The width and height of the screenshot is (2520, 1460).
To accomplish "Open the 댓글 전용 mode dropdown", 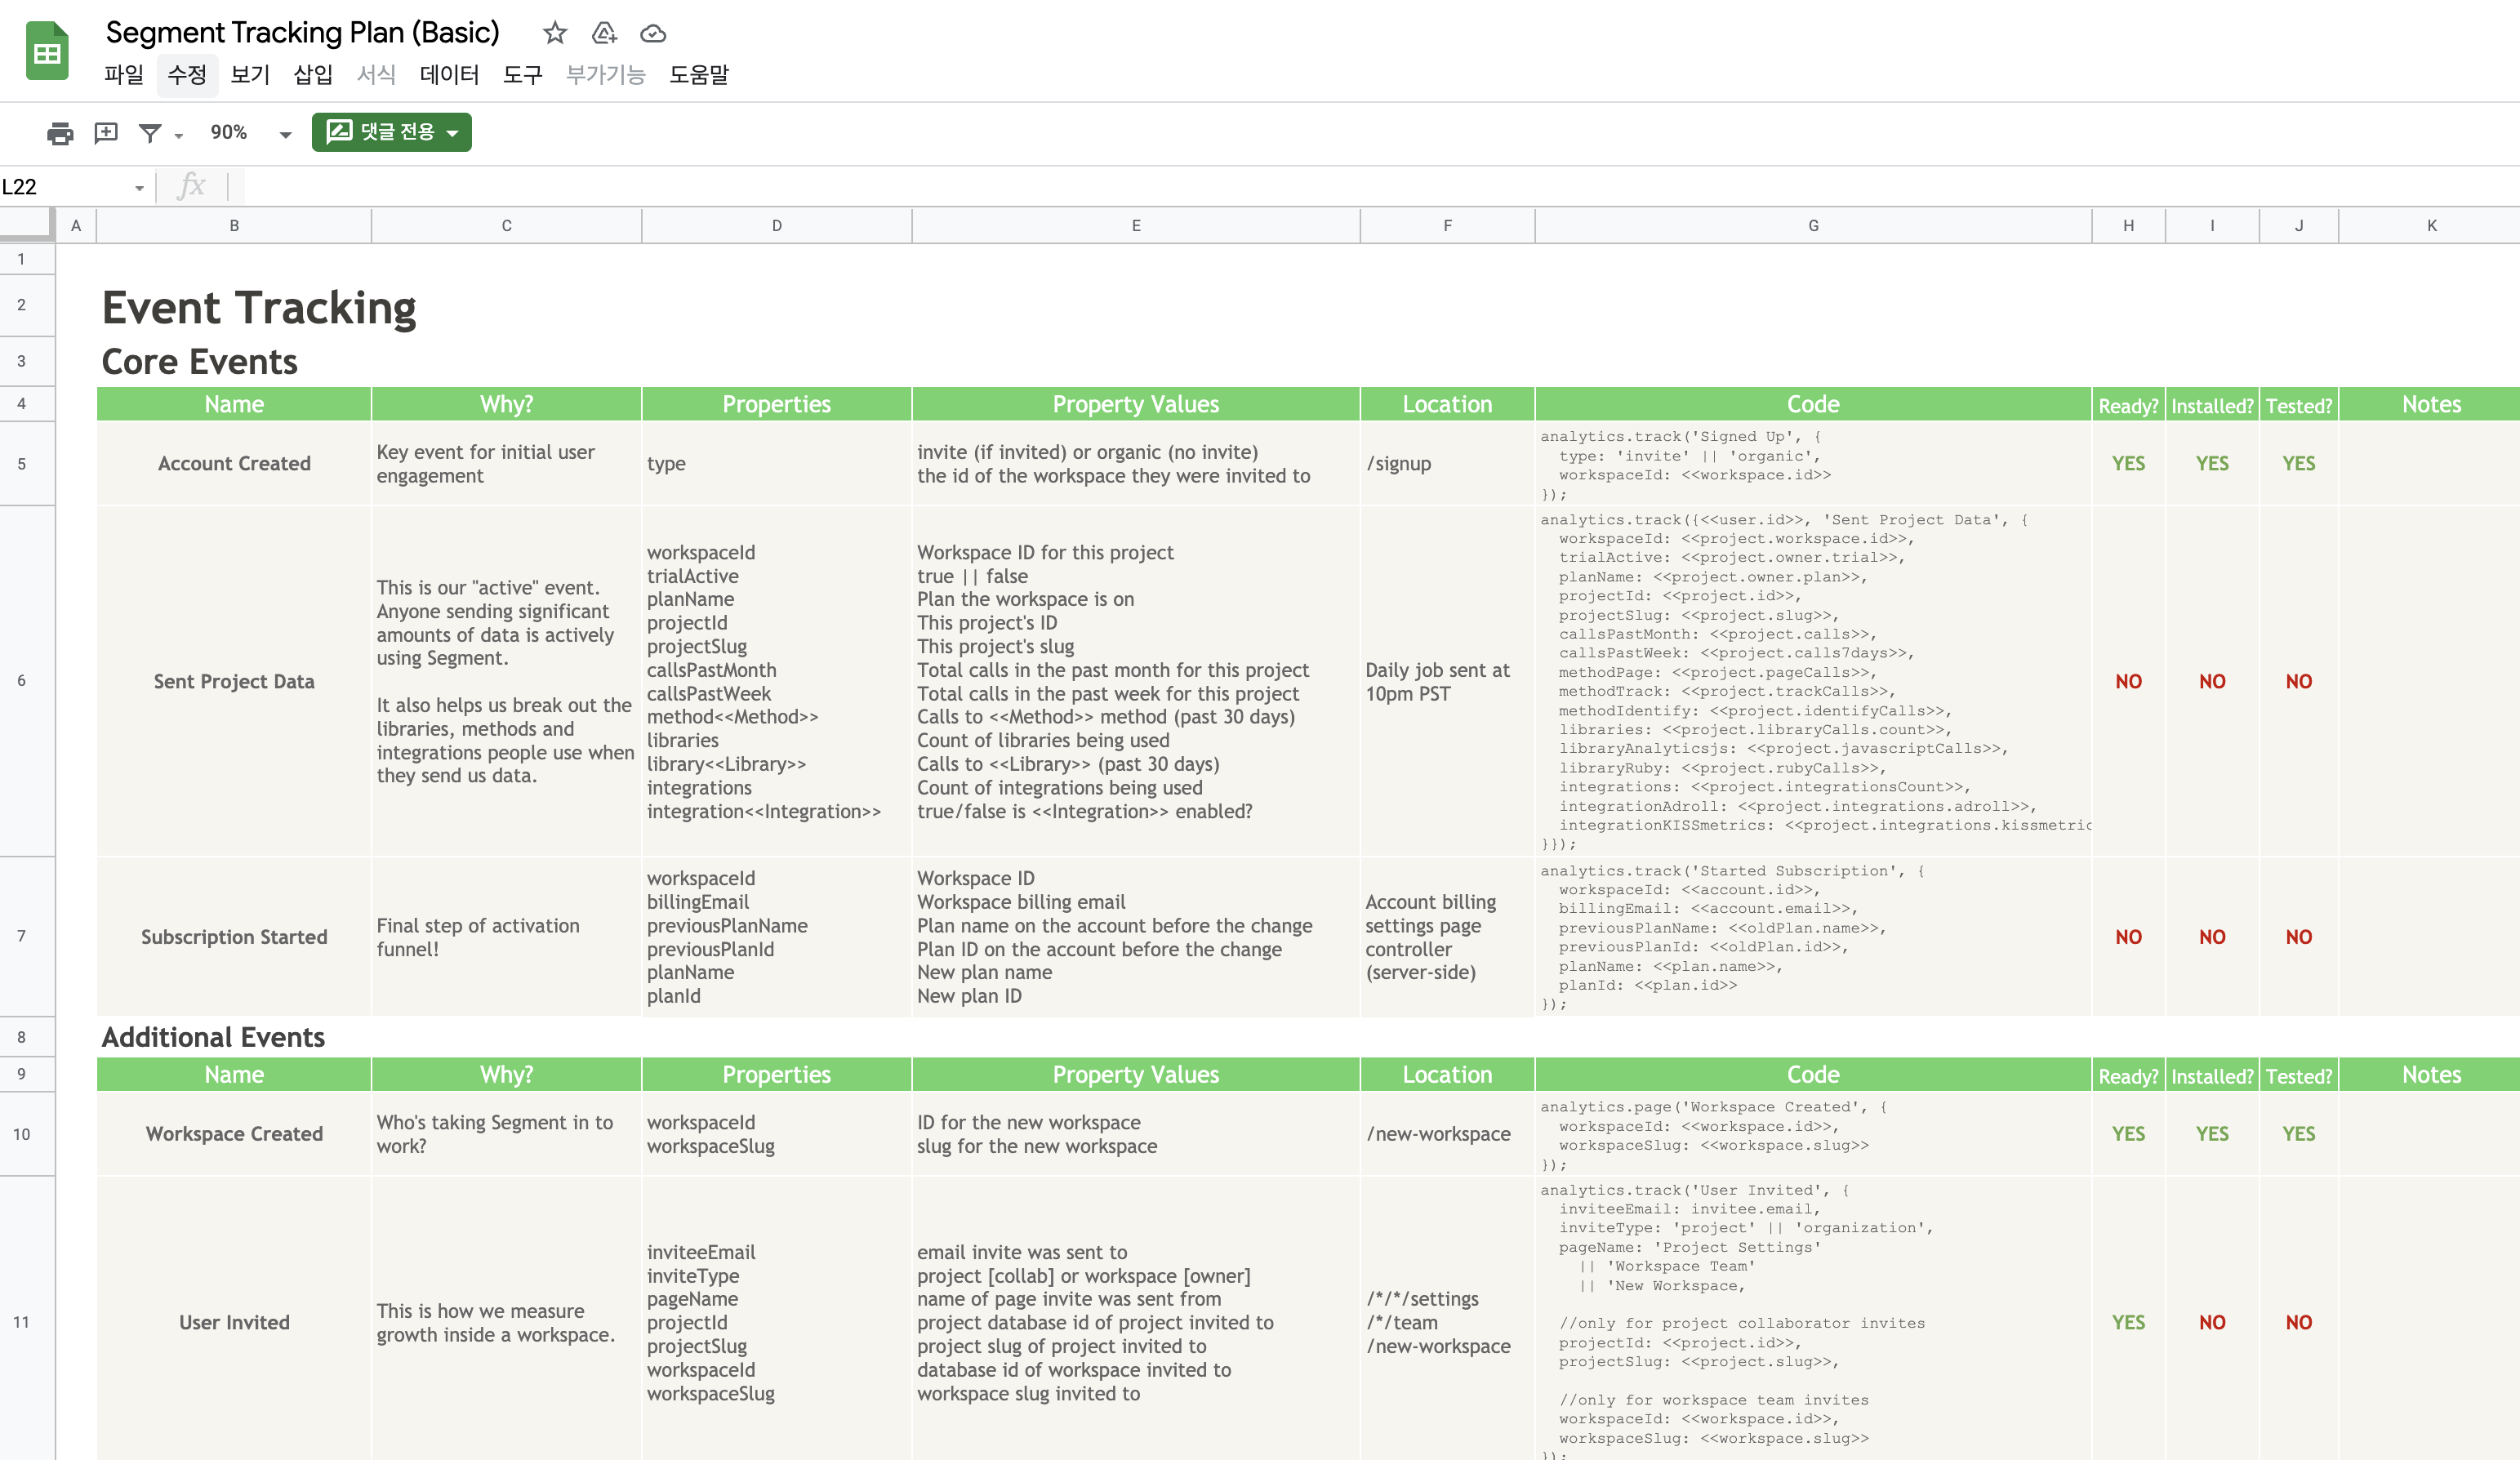I will click(392, 132).
